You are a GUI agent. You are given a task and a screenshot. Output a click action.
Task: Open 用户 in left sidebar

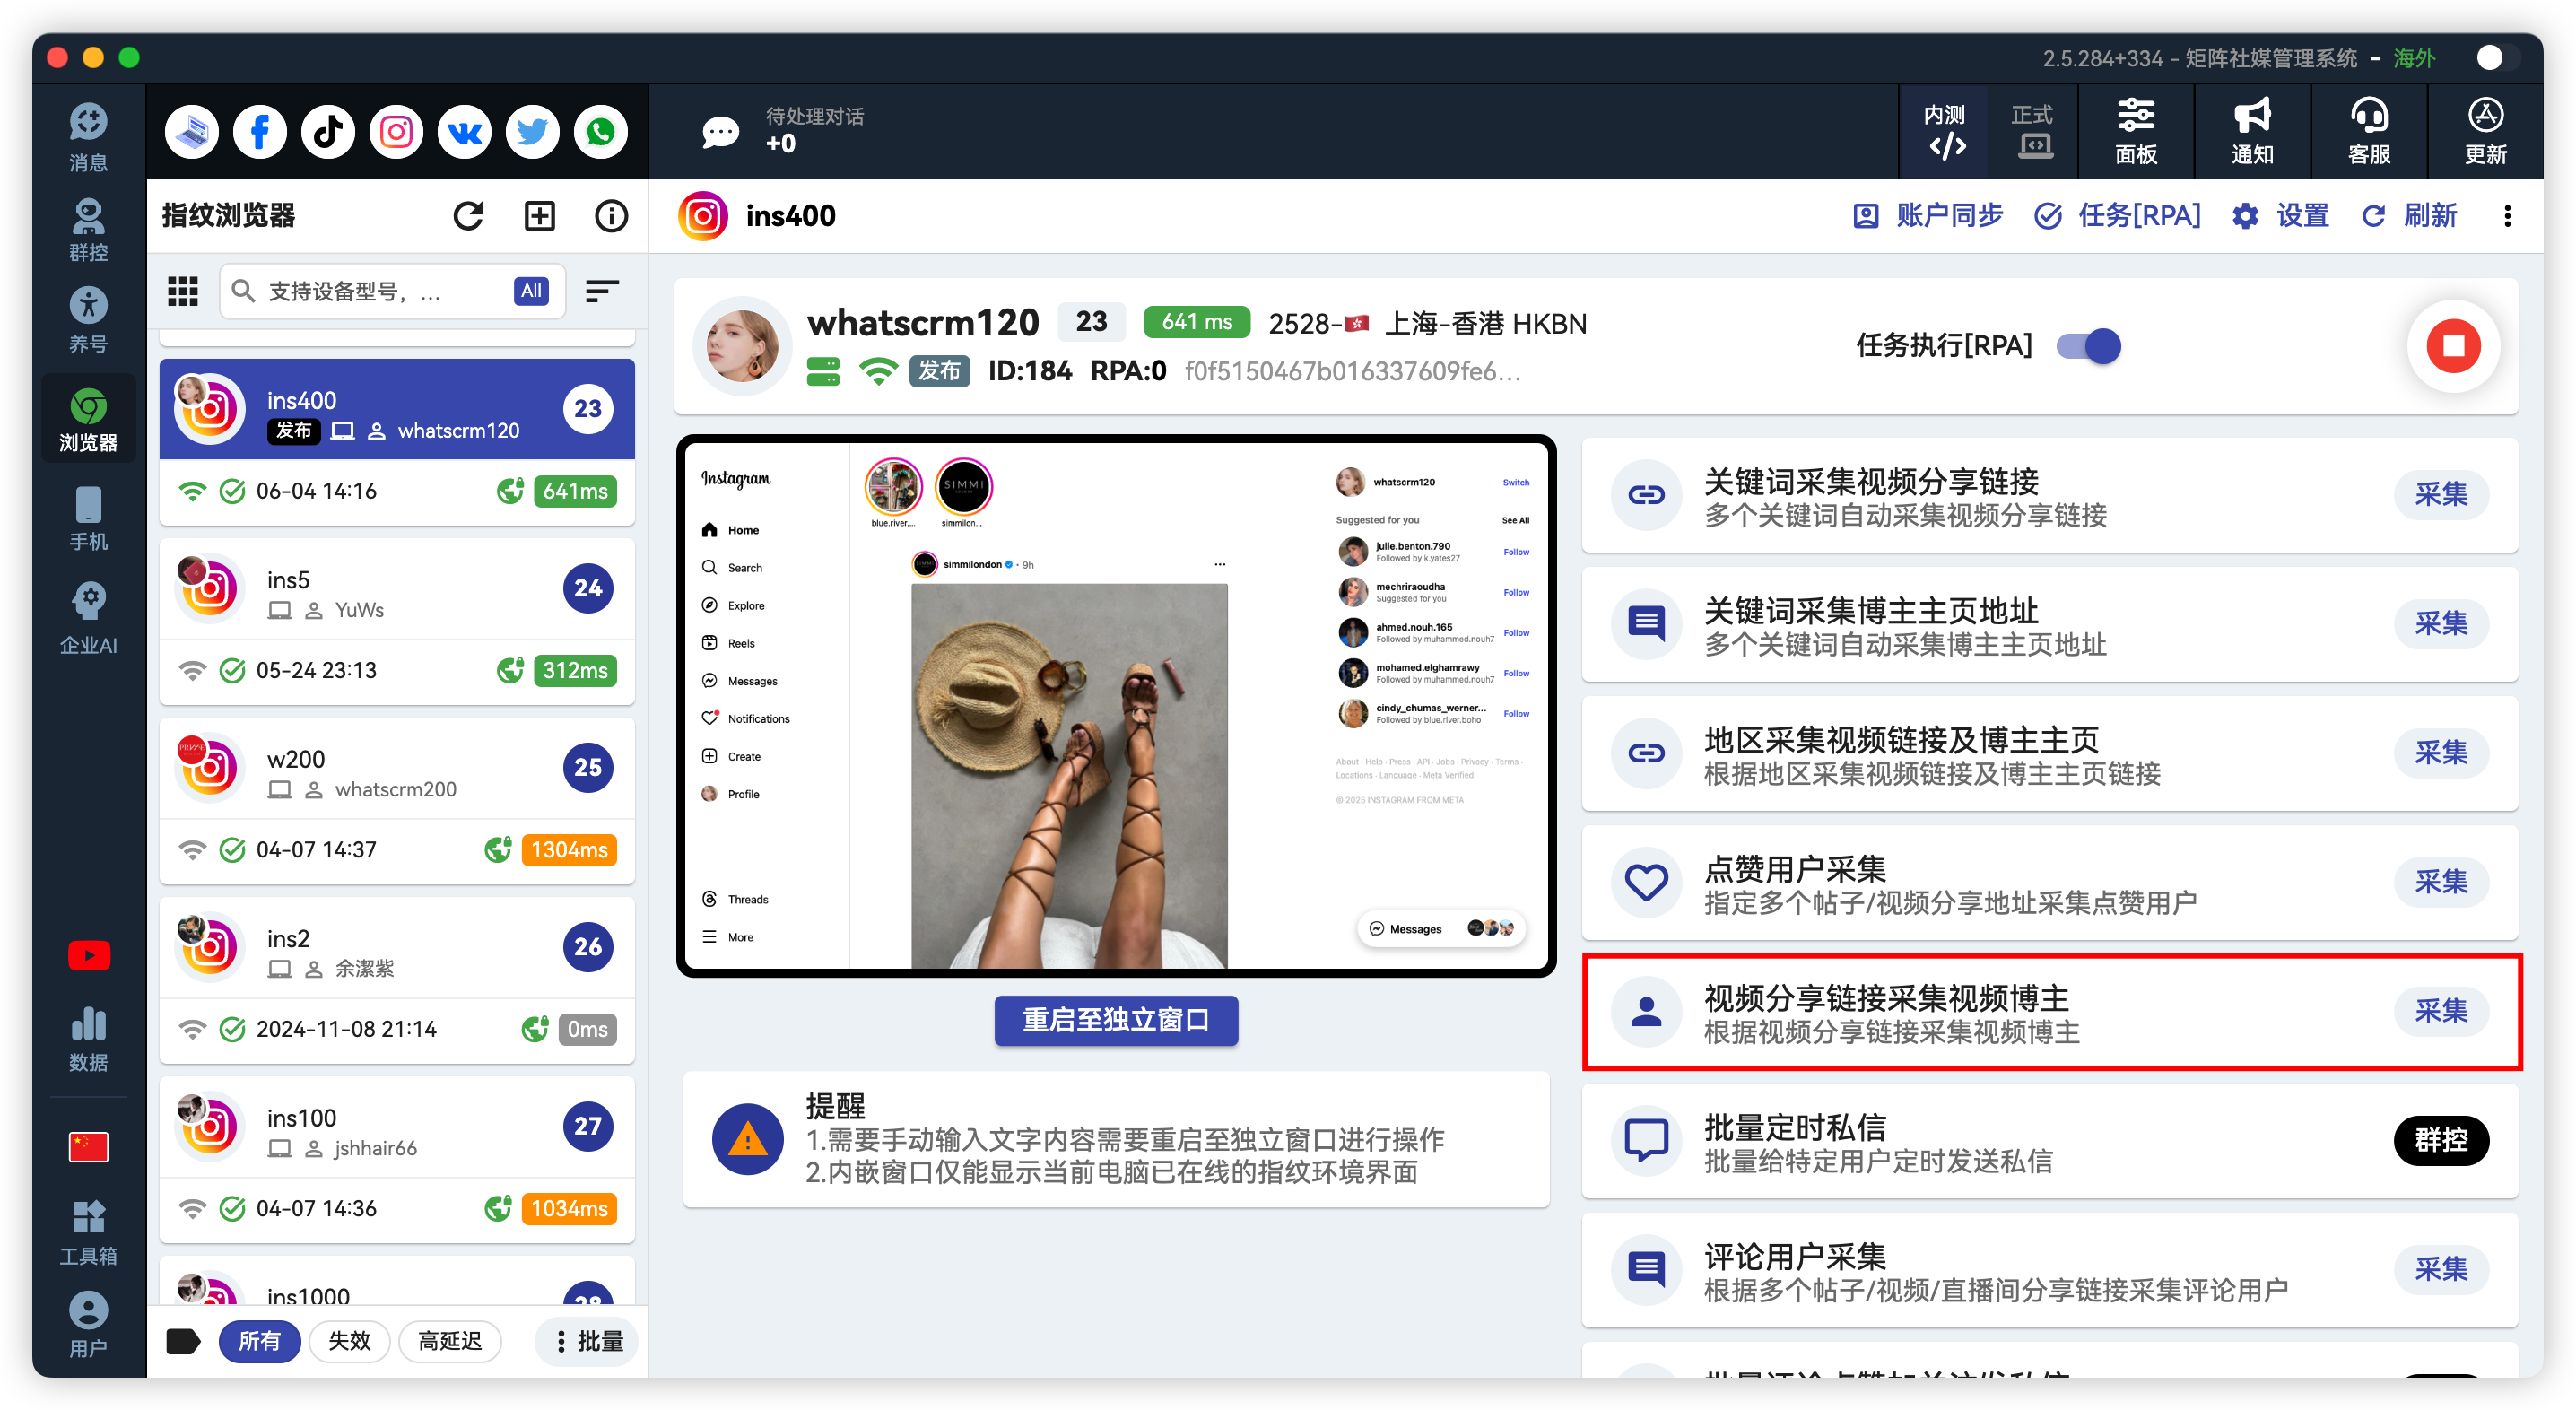pyautogui.click(x=88, y=1323)
